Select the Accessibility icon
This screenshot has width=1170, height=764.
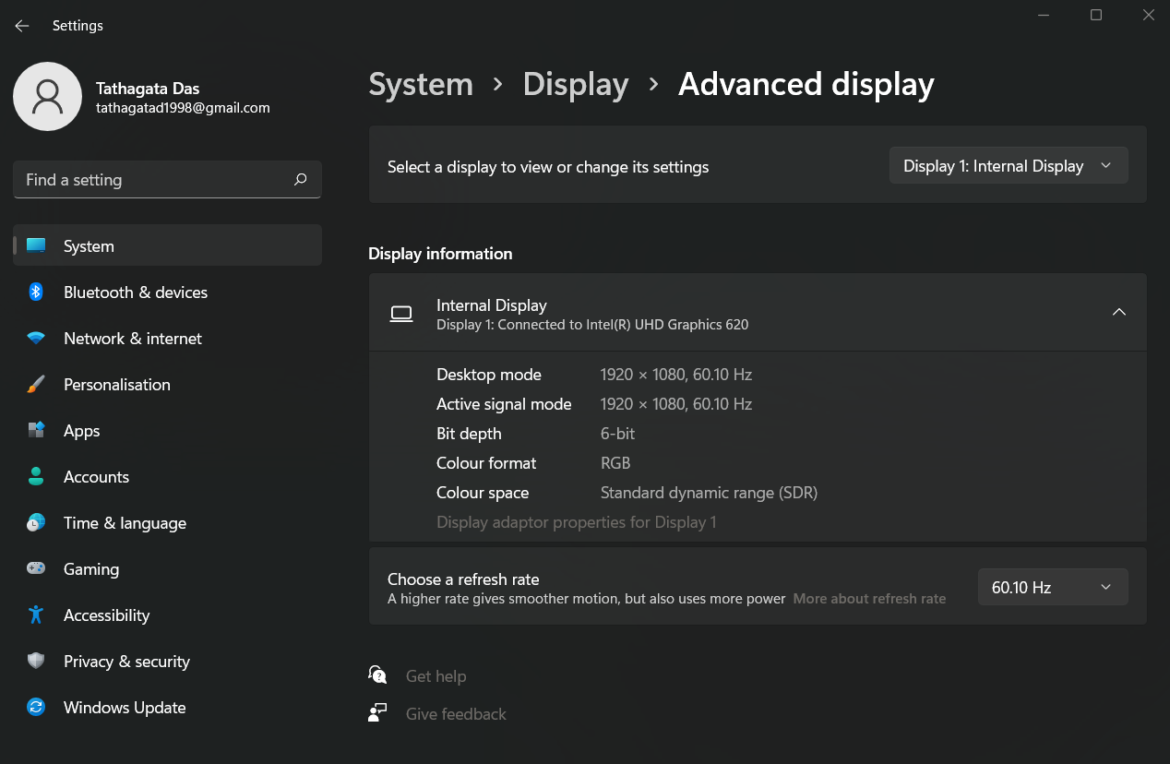[x=36, y=615]
